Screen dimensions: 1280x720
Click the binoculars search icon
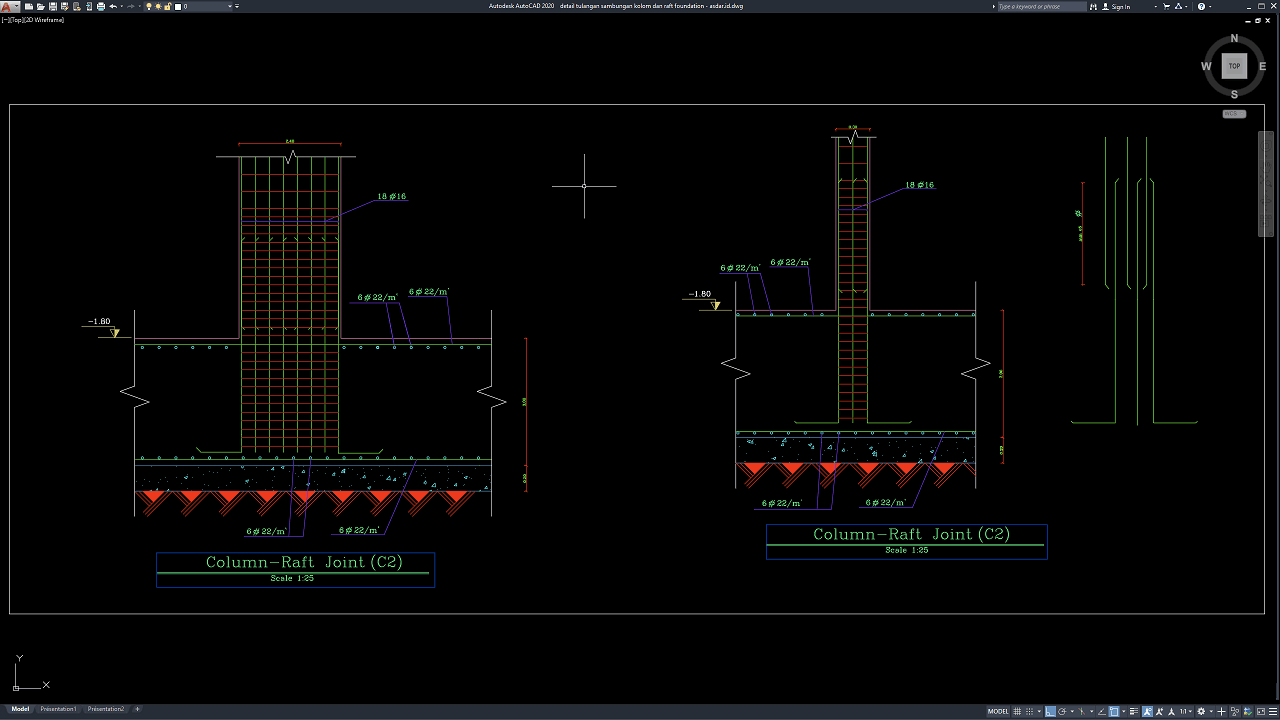pyautogui.click(x=1094, y=7)
